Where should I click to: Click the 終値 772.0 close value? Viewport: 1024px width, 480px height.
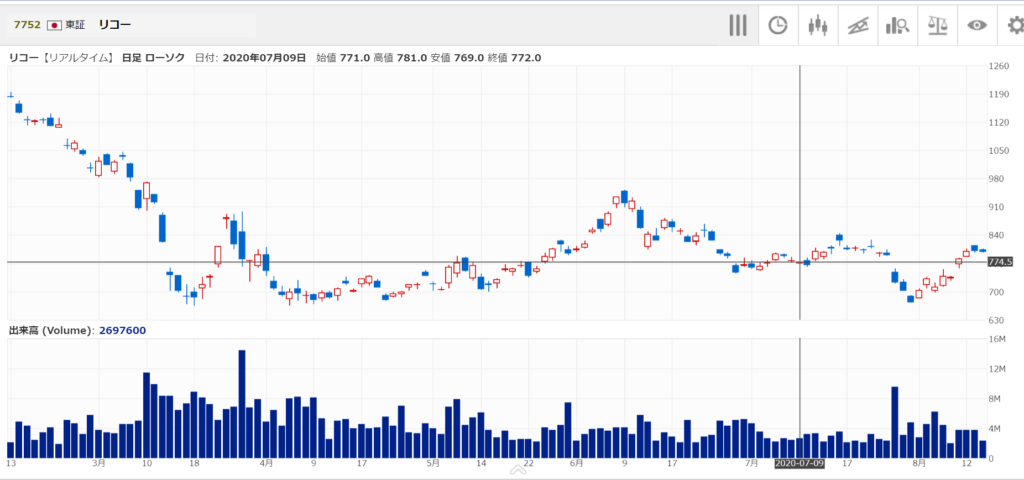coord(515,57)
